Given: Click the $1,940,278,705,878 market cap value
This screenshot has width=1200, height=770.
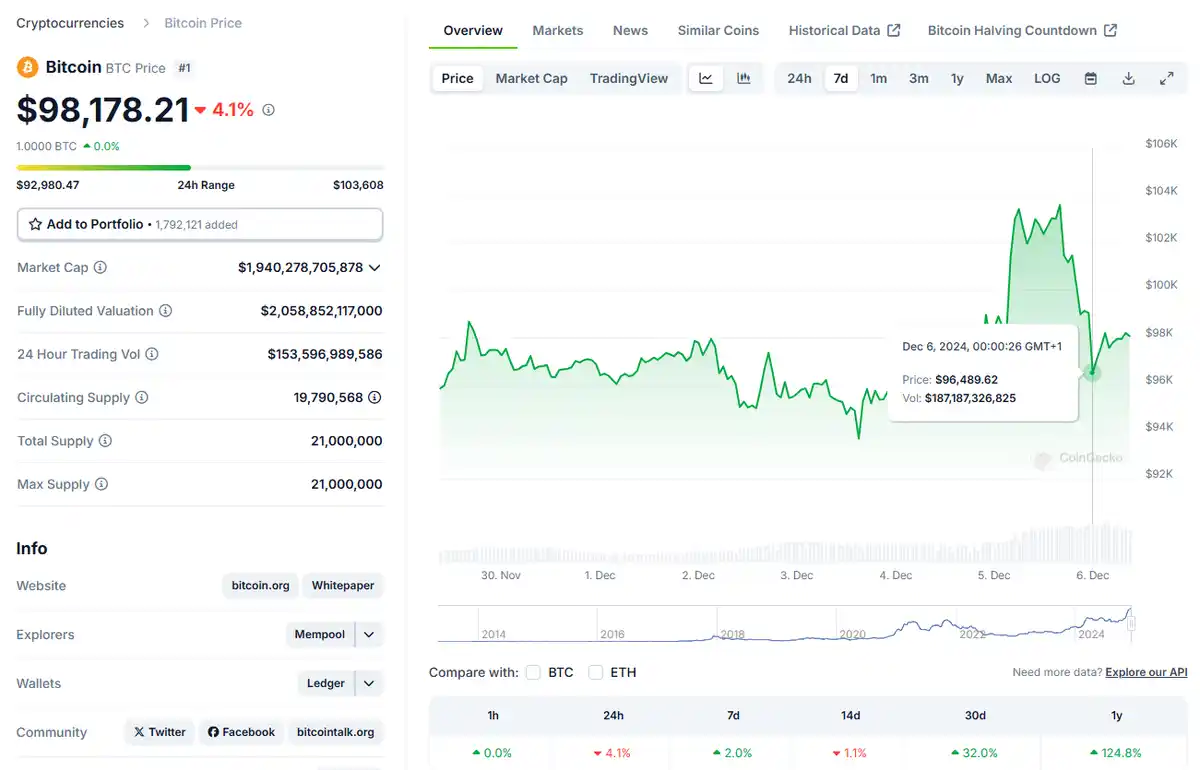Looking at the screenshot, I should pos(300,267).
